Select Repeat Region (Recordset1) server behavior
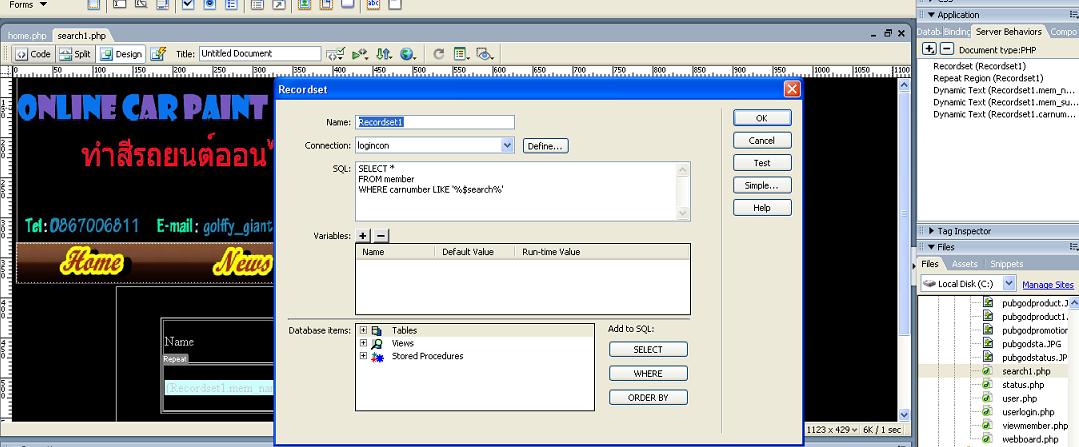 tap(988, 78)
